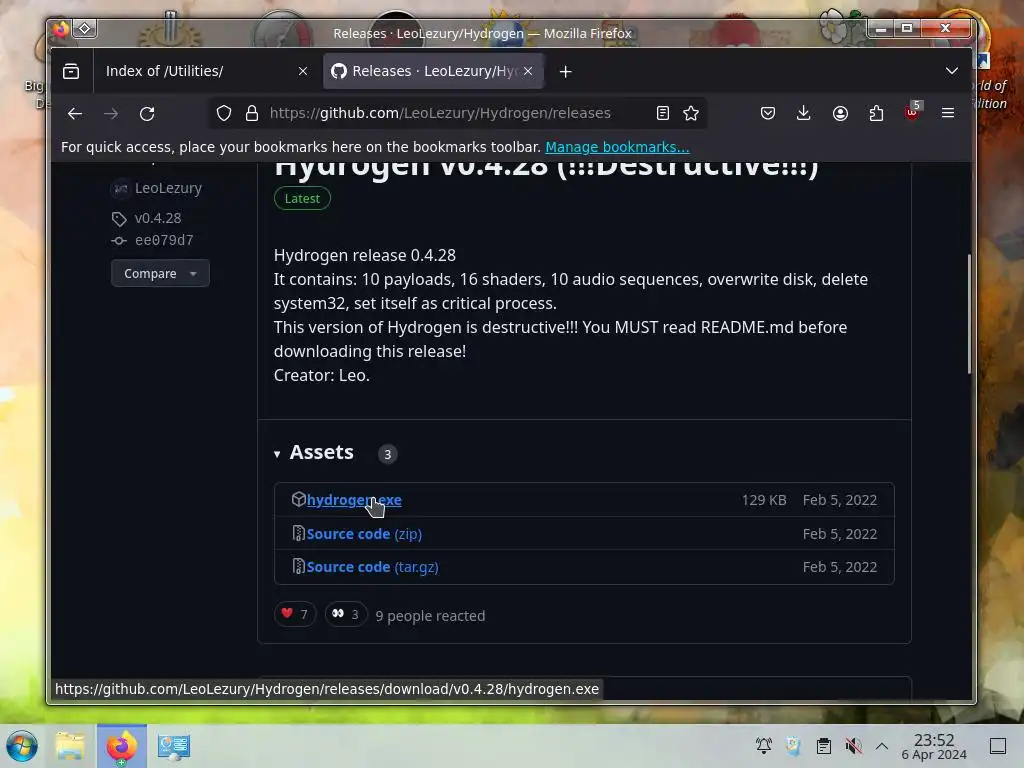Open the Manage bookmarks link
Viewport: 1024px width, 768px height.
click(617, 148)
